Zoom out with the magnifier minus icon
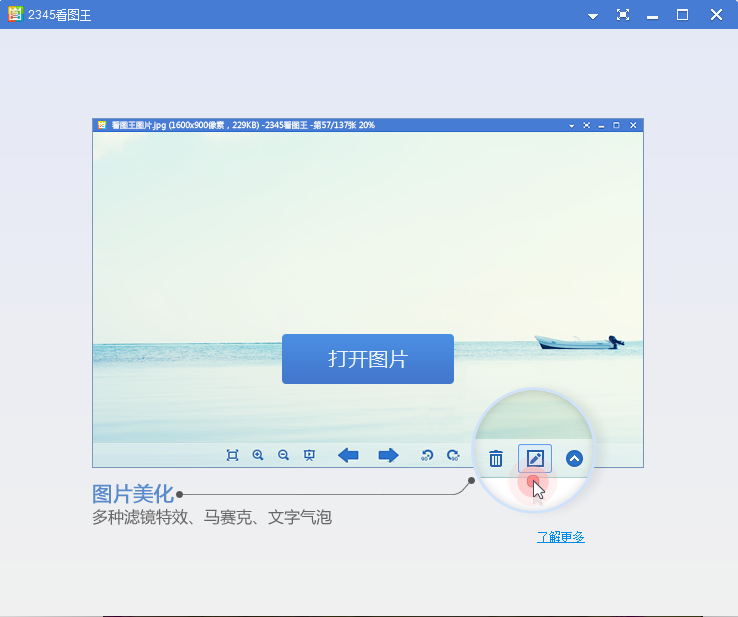The height and width of the screenshot is (617, 738). click(283, 455)
